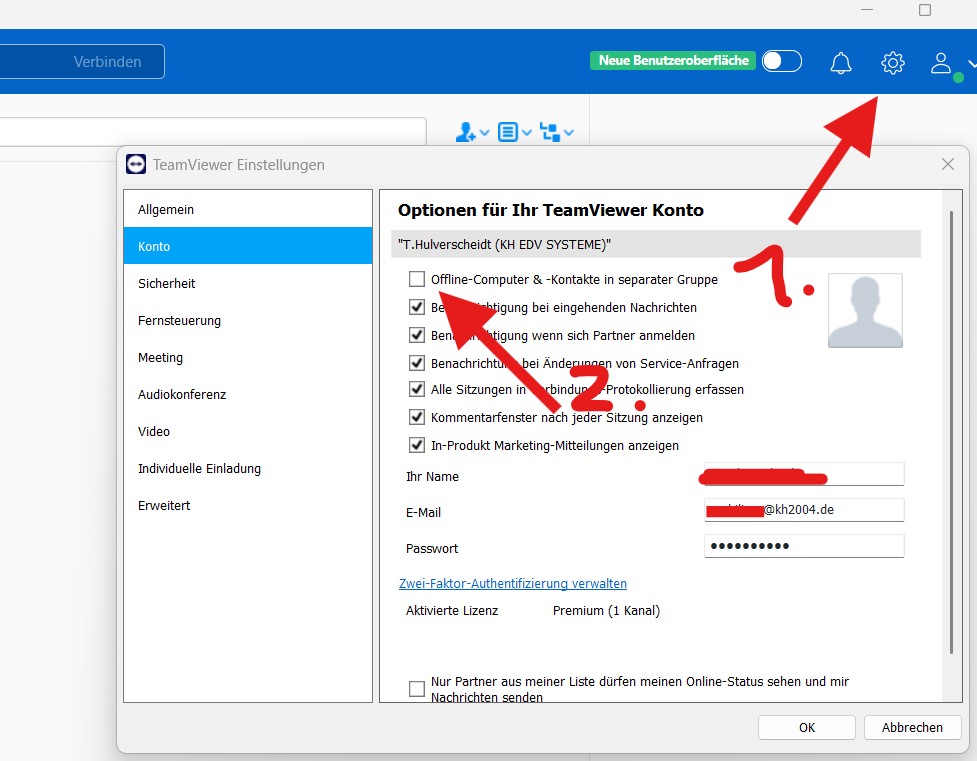Click the Neue Benutzeroberfläche label badge
The width and height of the screenshot is (977, 761).
[674, 60]
